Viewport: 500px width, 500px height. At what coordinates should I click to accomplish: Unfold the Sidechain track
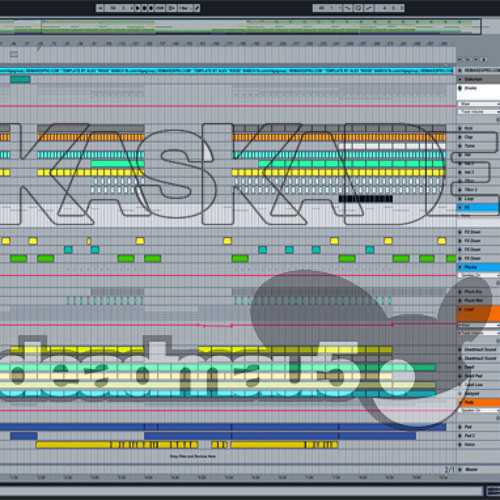tap(460, 79)
